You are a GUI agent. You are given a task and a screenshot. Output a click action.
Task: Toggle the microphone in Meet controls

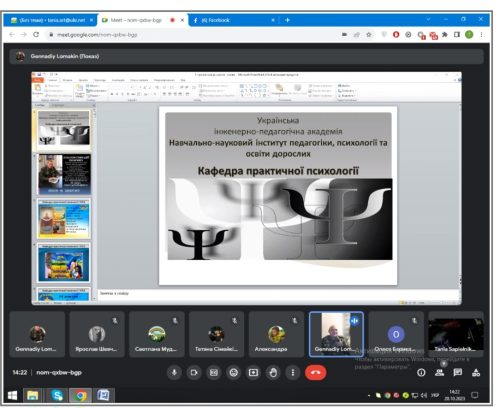[174, 372]
